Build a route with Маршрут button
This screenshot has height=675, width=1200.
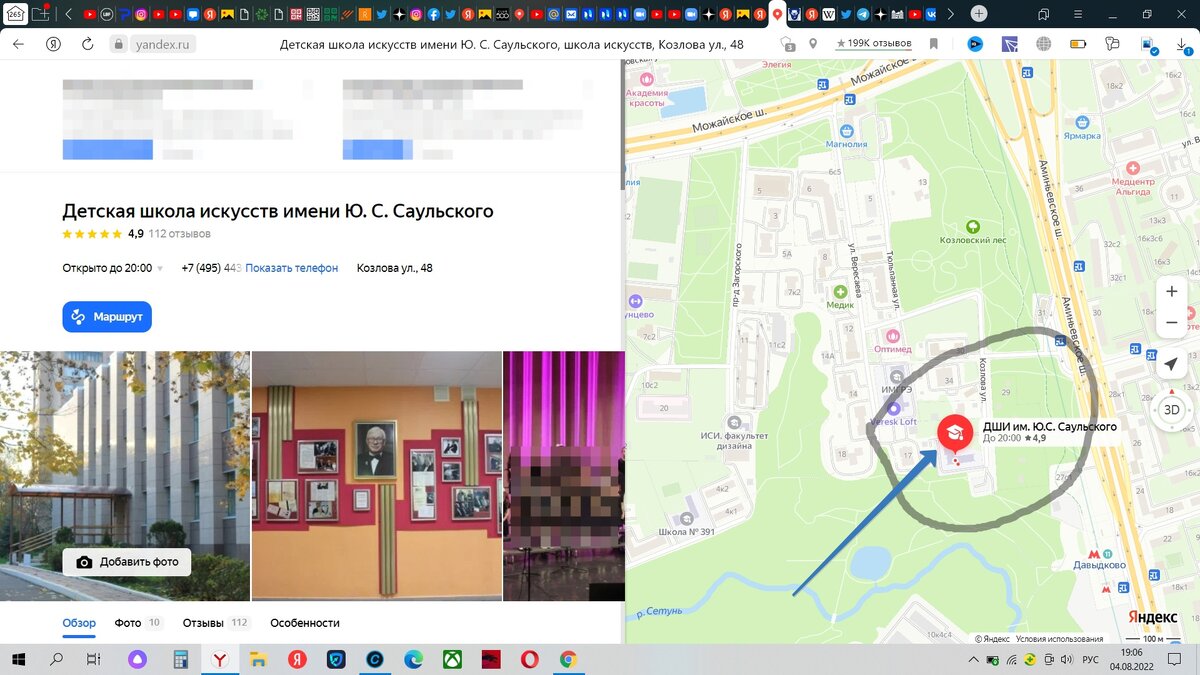pos(107,316)
